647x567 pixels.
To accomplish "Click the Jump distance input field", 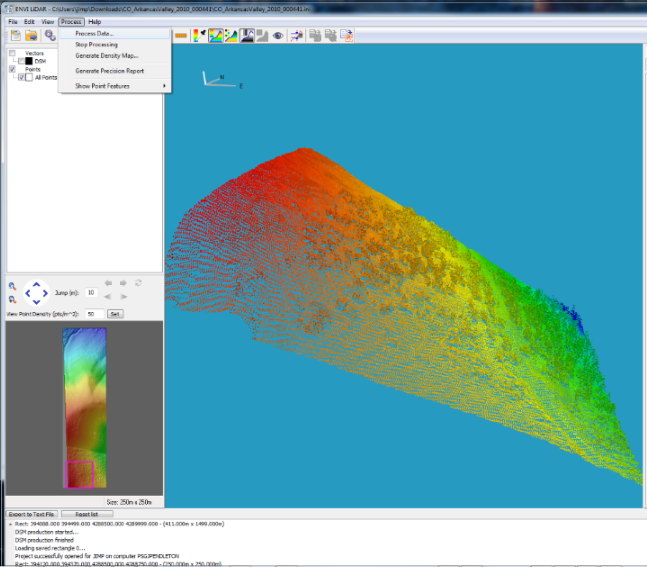I will [x=91, y=292].
